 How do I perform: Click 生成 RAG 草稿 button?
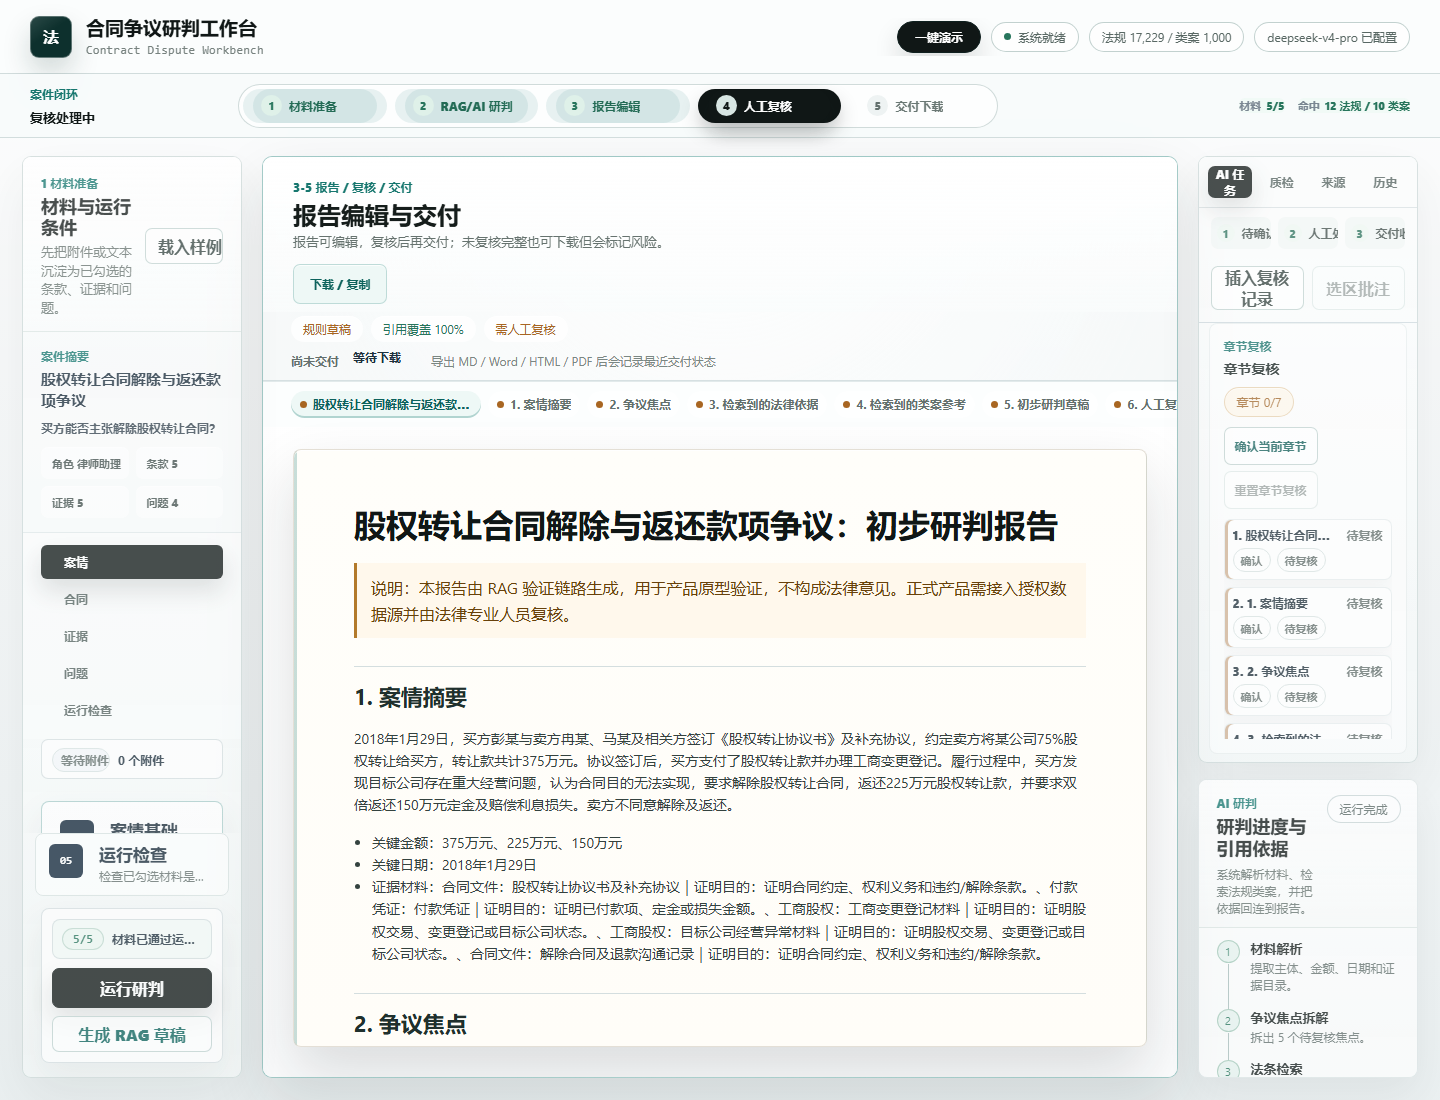(x=132, y=1035)
